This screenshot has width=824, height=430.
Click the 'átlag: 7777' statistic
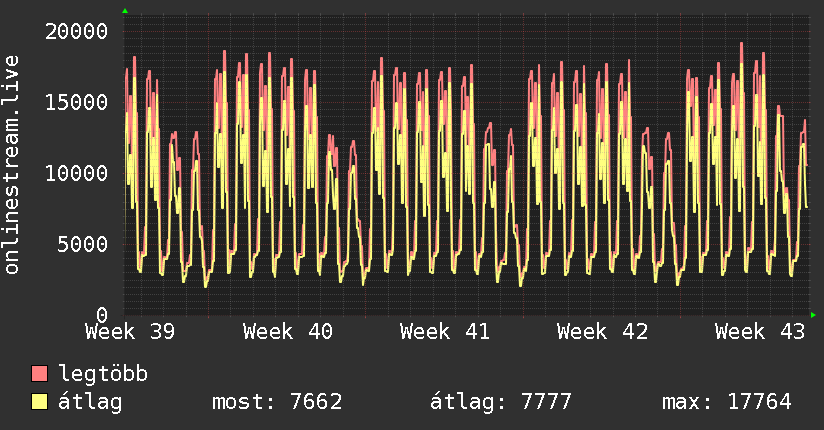[x=500, y=402]
